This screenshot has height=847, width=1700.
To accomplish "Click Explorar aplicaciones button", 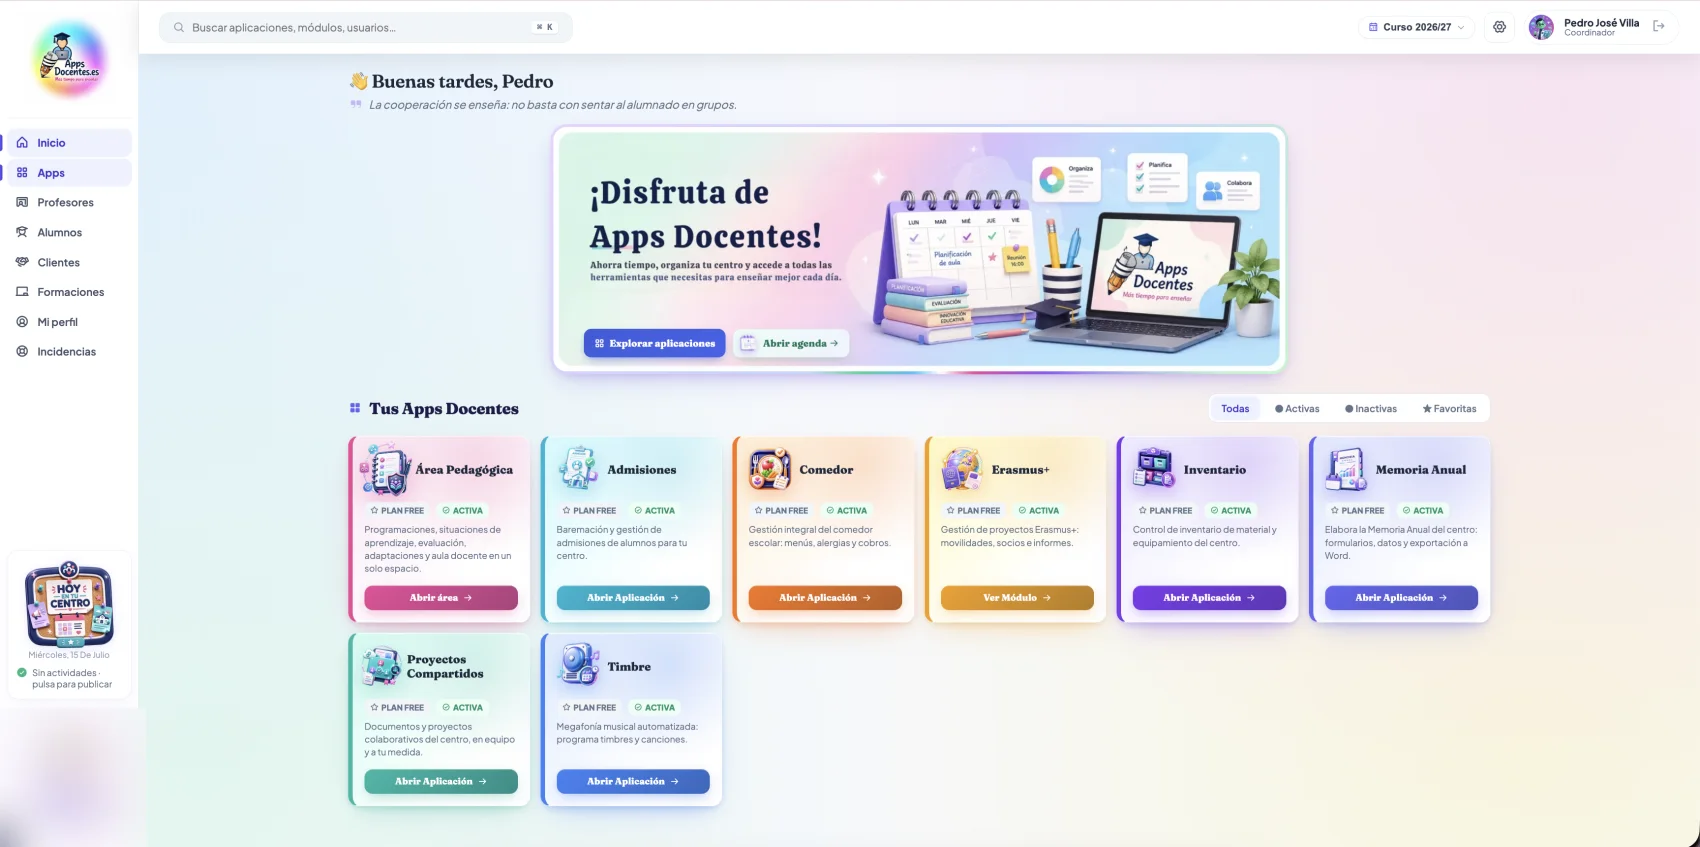I will pyautogui.click(x=654, y=343).
